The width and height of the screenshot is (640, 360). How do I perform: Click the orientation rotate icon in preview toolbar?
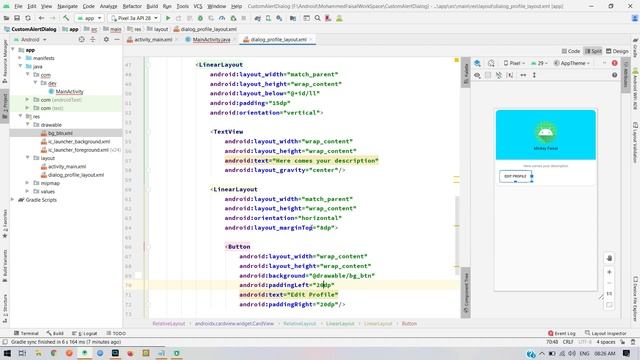point(491,63)
